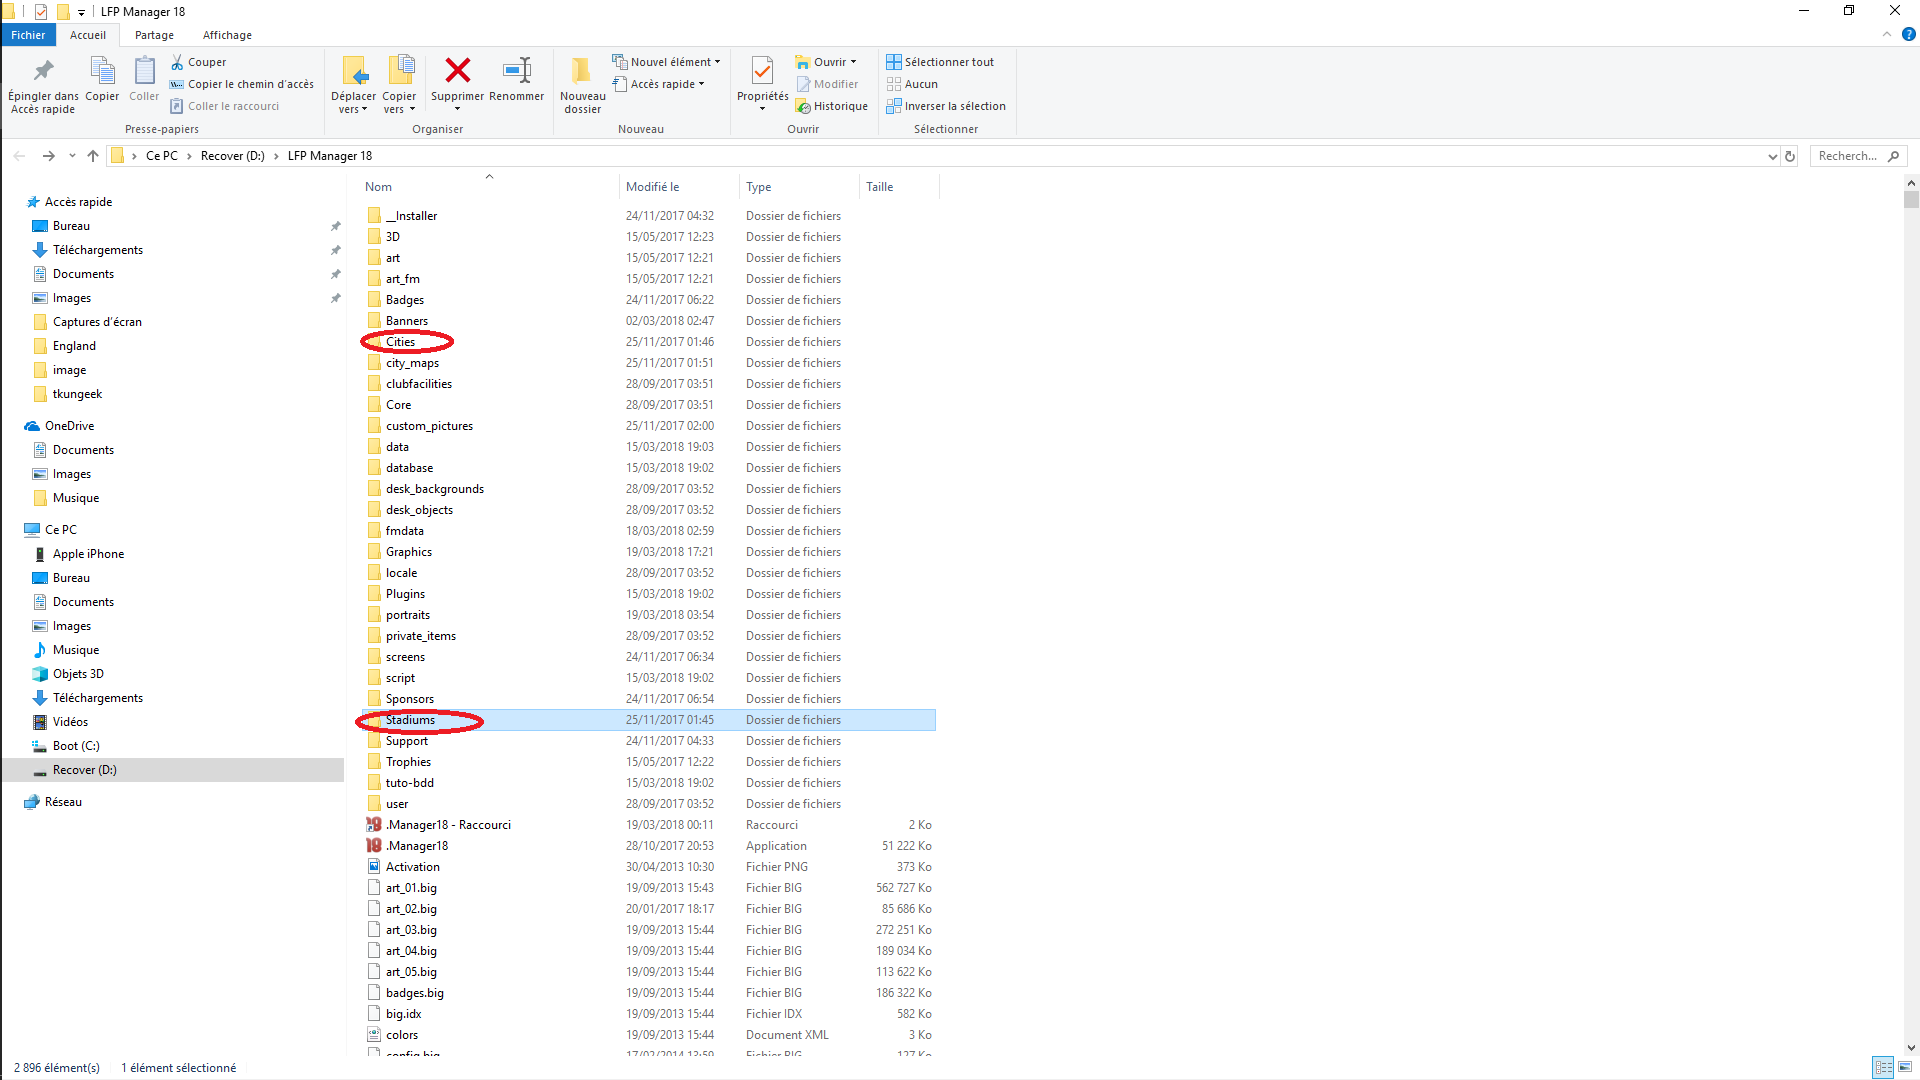This screenshot has width=1920, height=1080.
Task: Click the Modifier button
Action: [x=827, y=84]
